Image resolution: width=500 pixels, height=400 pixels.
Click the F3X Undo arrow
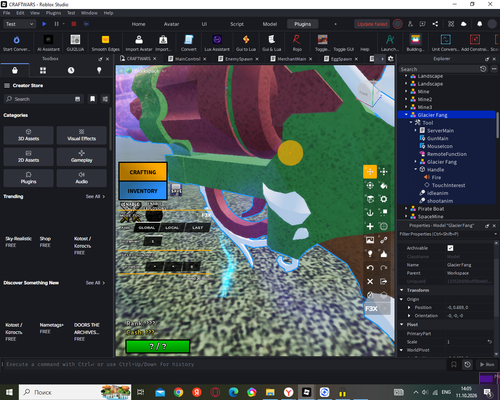[x=370, y=268]
